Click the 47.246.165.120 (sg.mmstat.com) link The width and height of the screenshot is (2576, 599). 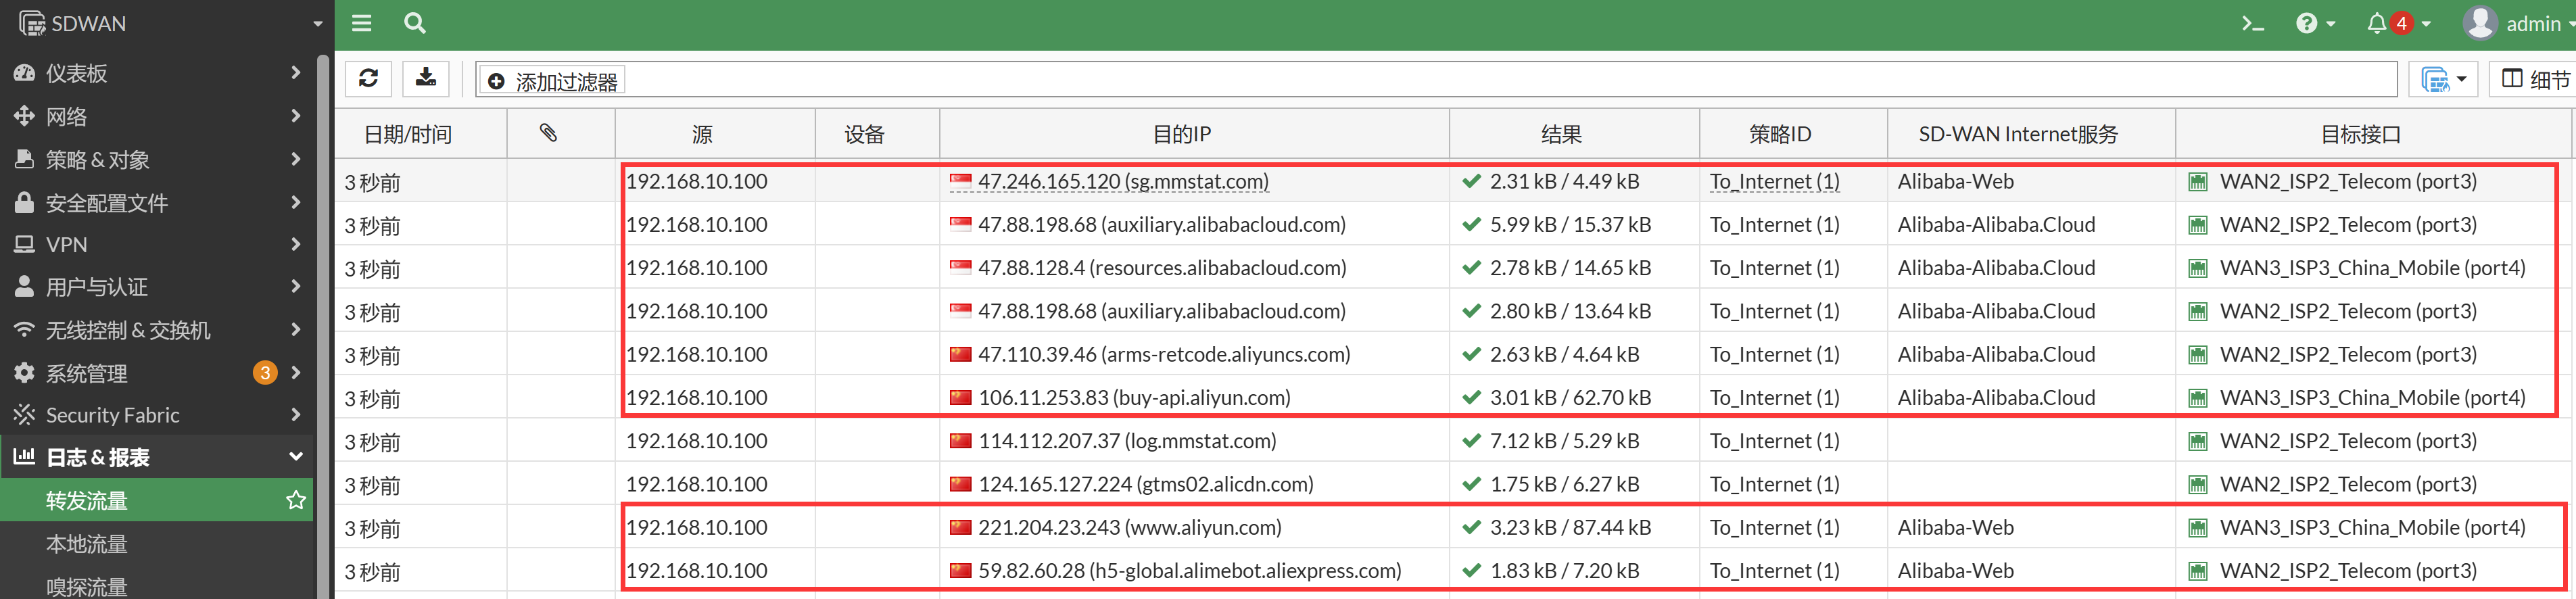[1122, 181]
